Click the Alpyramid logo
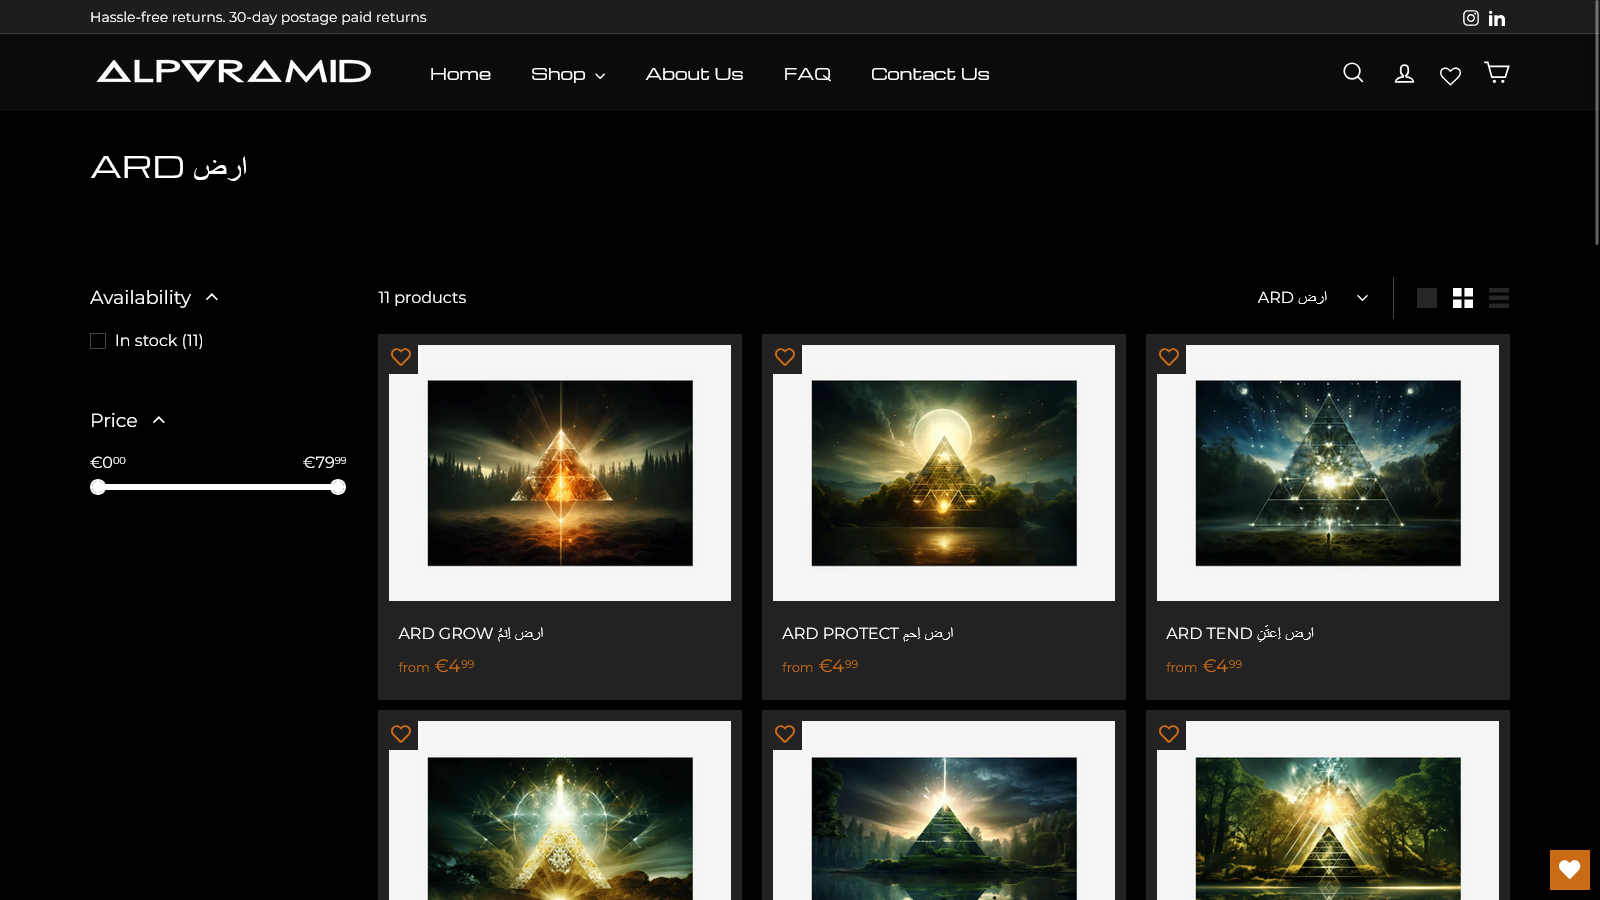 pos(234,71)
